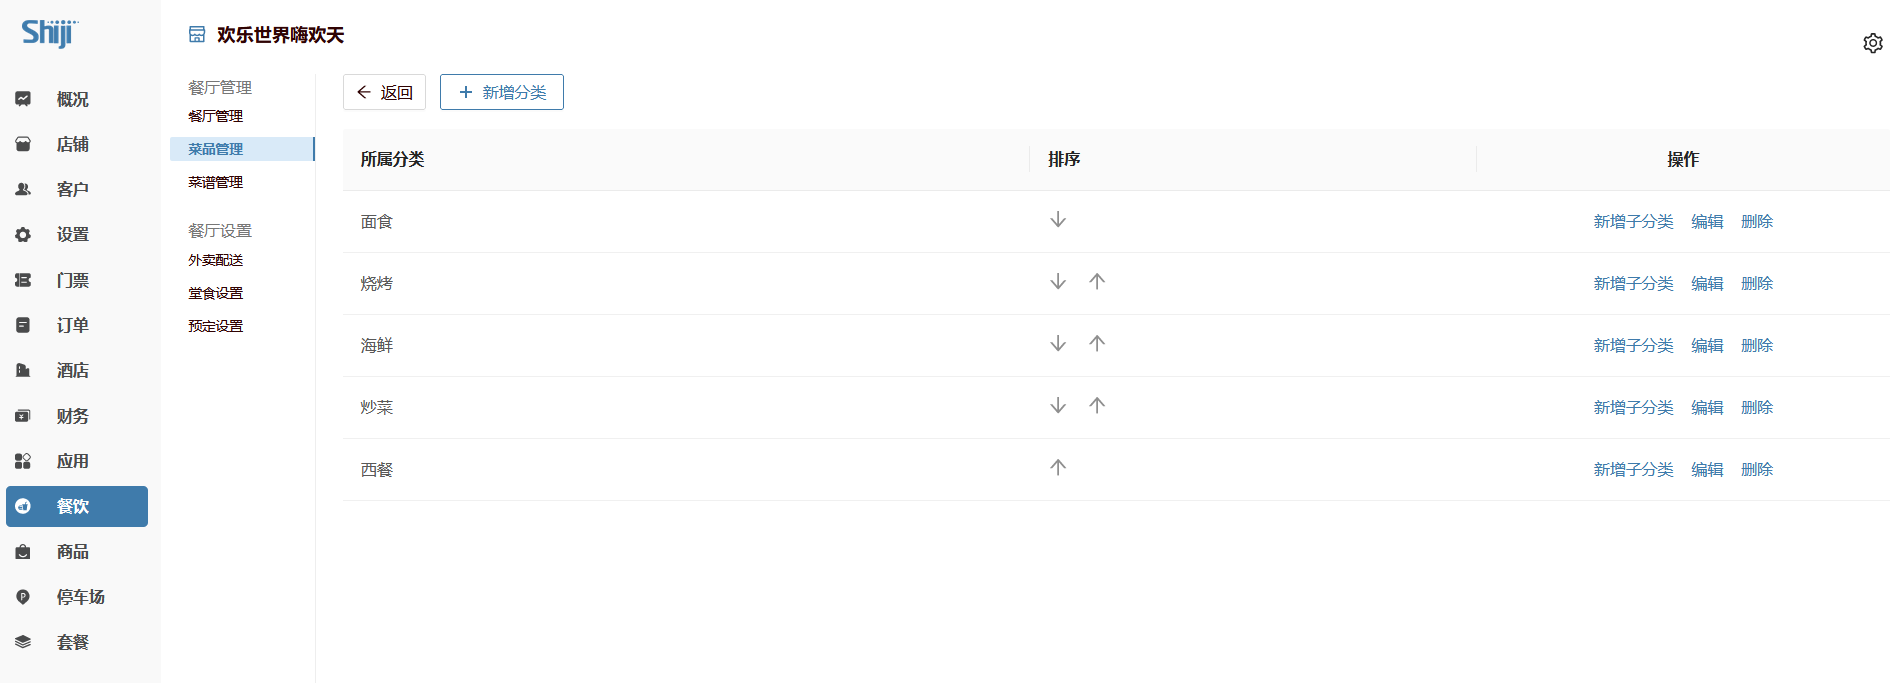Screen dimensions: 1894x683
Task: Go to 订单 orders section
Action: point(72,325)
